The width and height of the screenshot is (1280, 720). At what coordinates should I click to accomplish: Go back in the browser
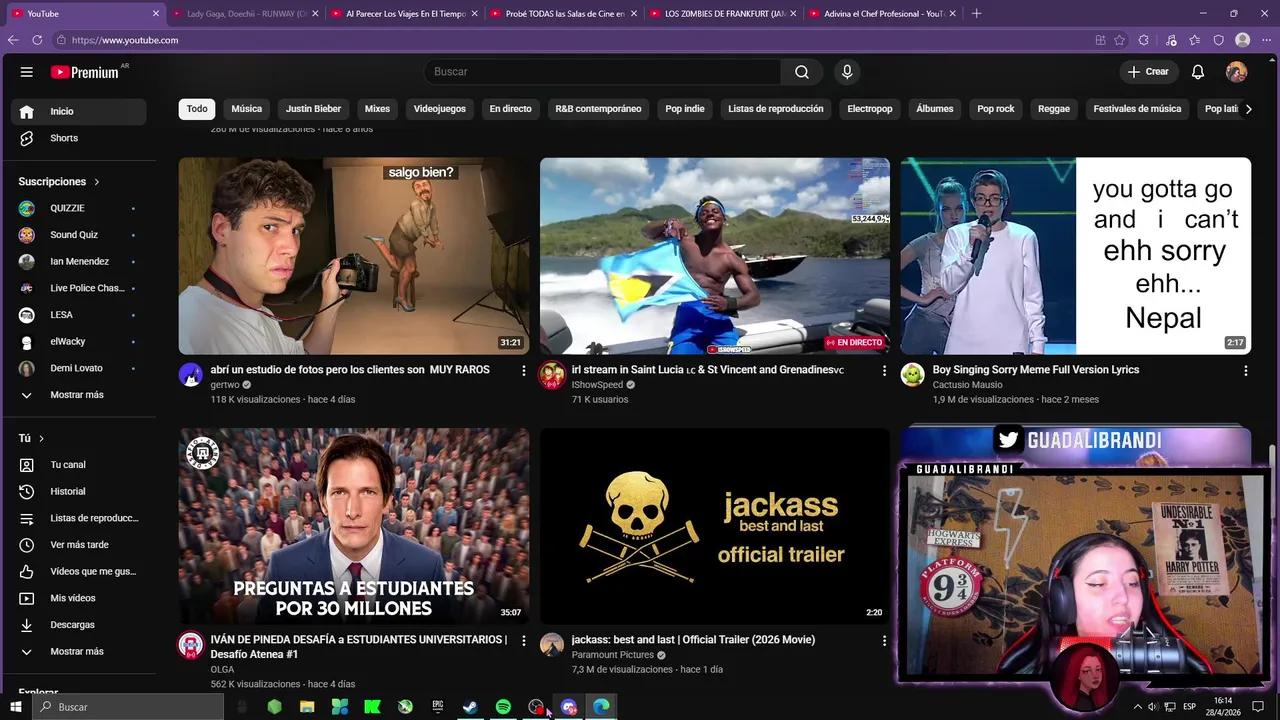coord(13,40)
